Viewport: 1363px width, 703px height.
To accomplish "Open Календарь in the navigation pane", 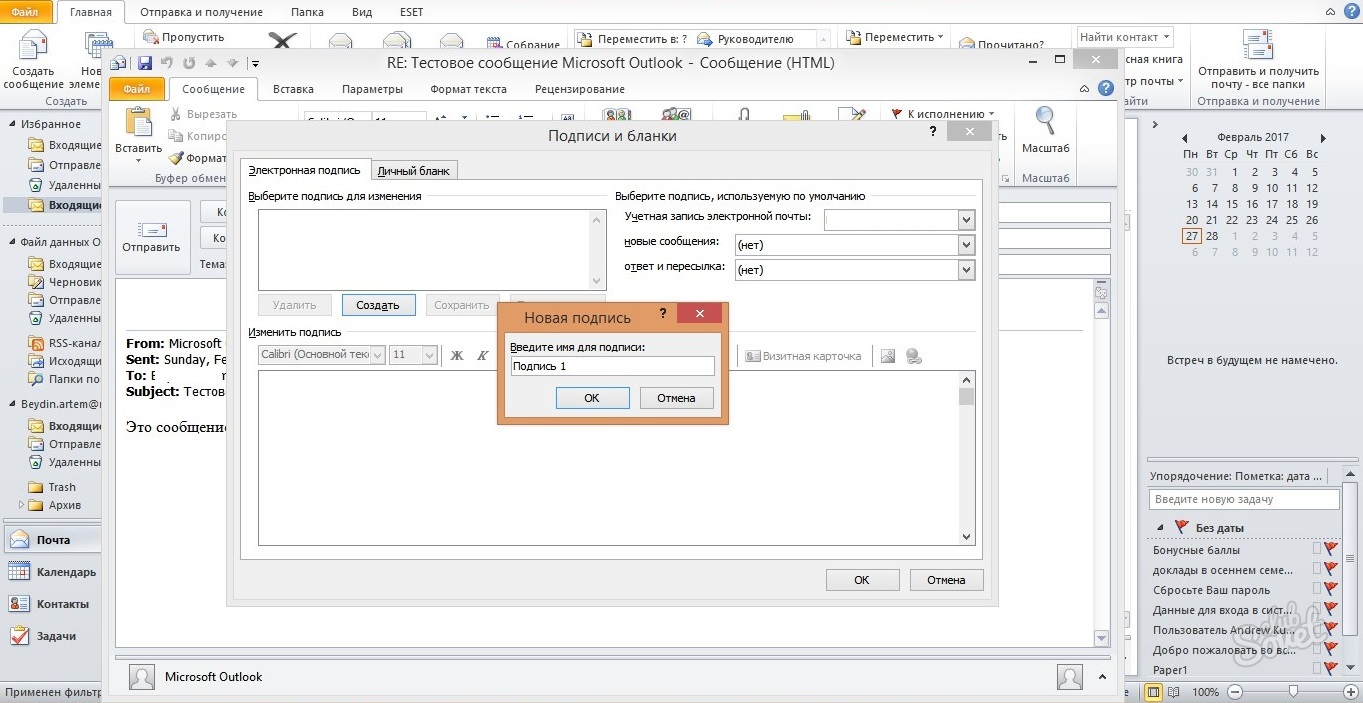I will pos(66,572).
